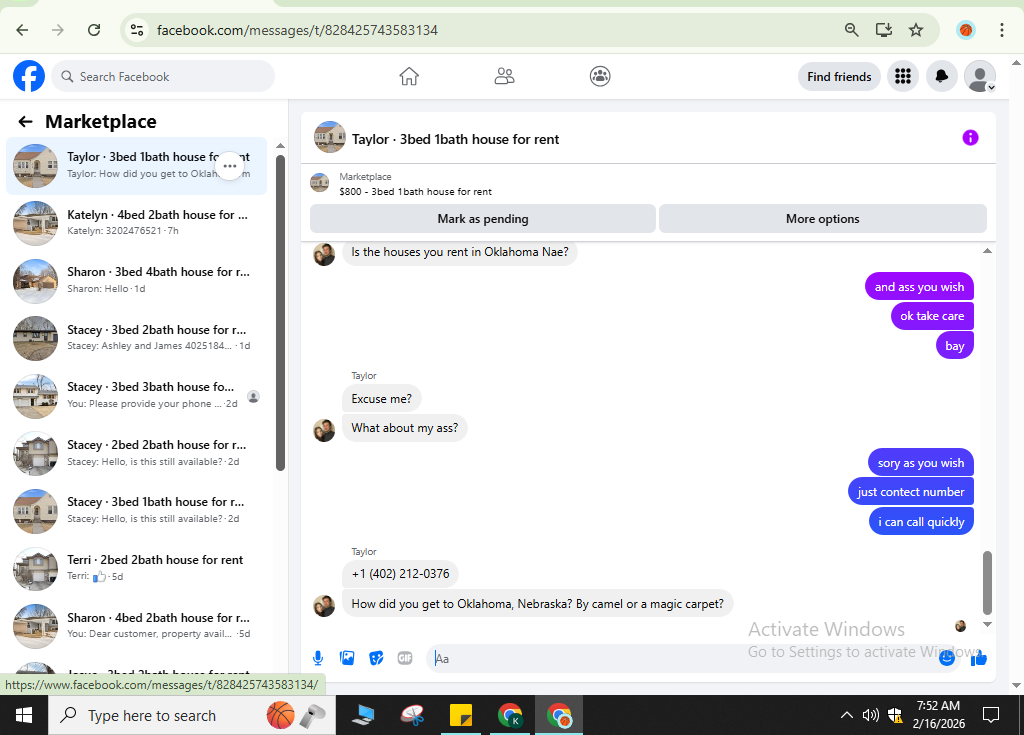Open the Groups tab

click(x=600, y=76)
